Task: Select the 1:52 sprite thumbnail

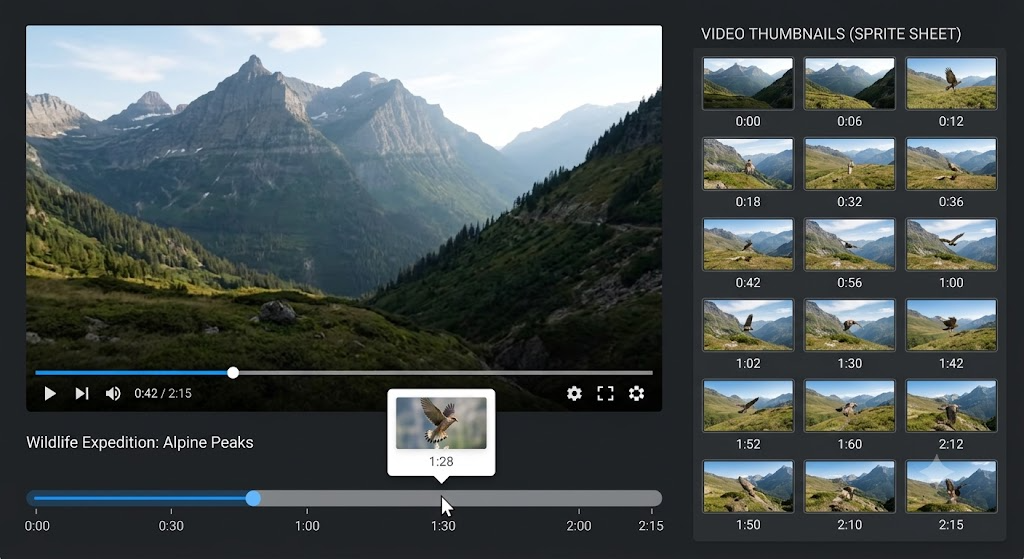Action: pos(748,406)
